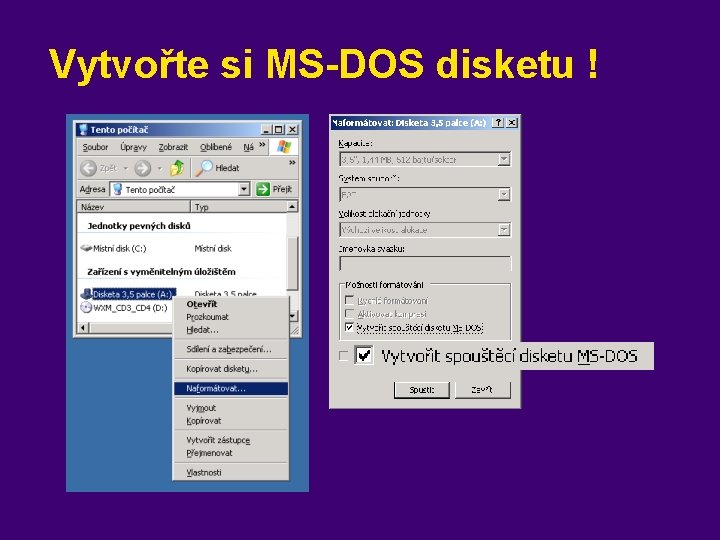The image size is (720, 540).
Task: Expand hidden menu items chevron
Action: [x=262, y=145]
